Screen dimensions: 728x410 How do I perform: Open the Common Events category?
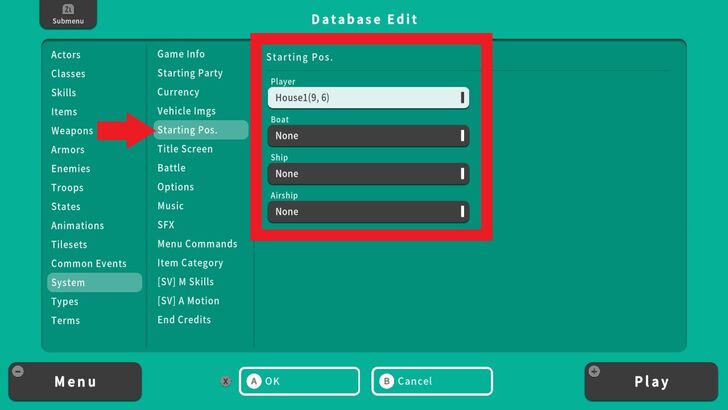point(89,264)
